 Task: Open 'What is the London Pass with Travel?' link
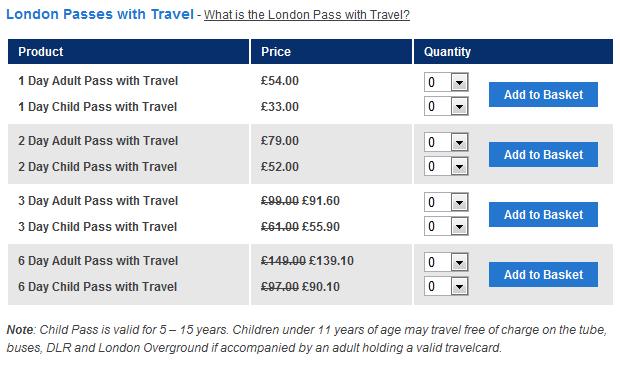307,15
